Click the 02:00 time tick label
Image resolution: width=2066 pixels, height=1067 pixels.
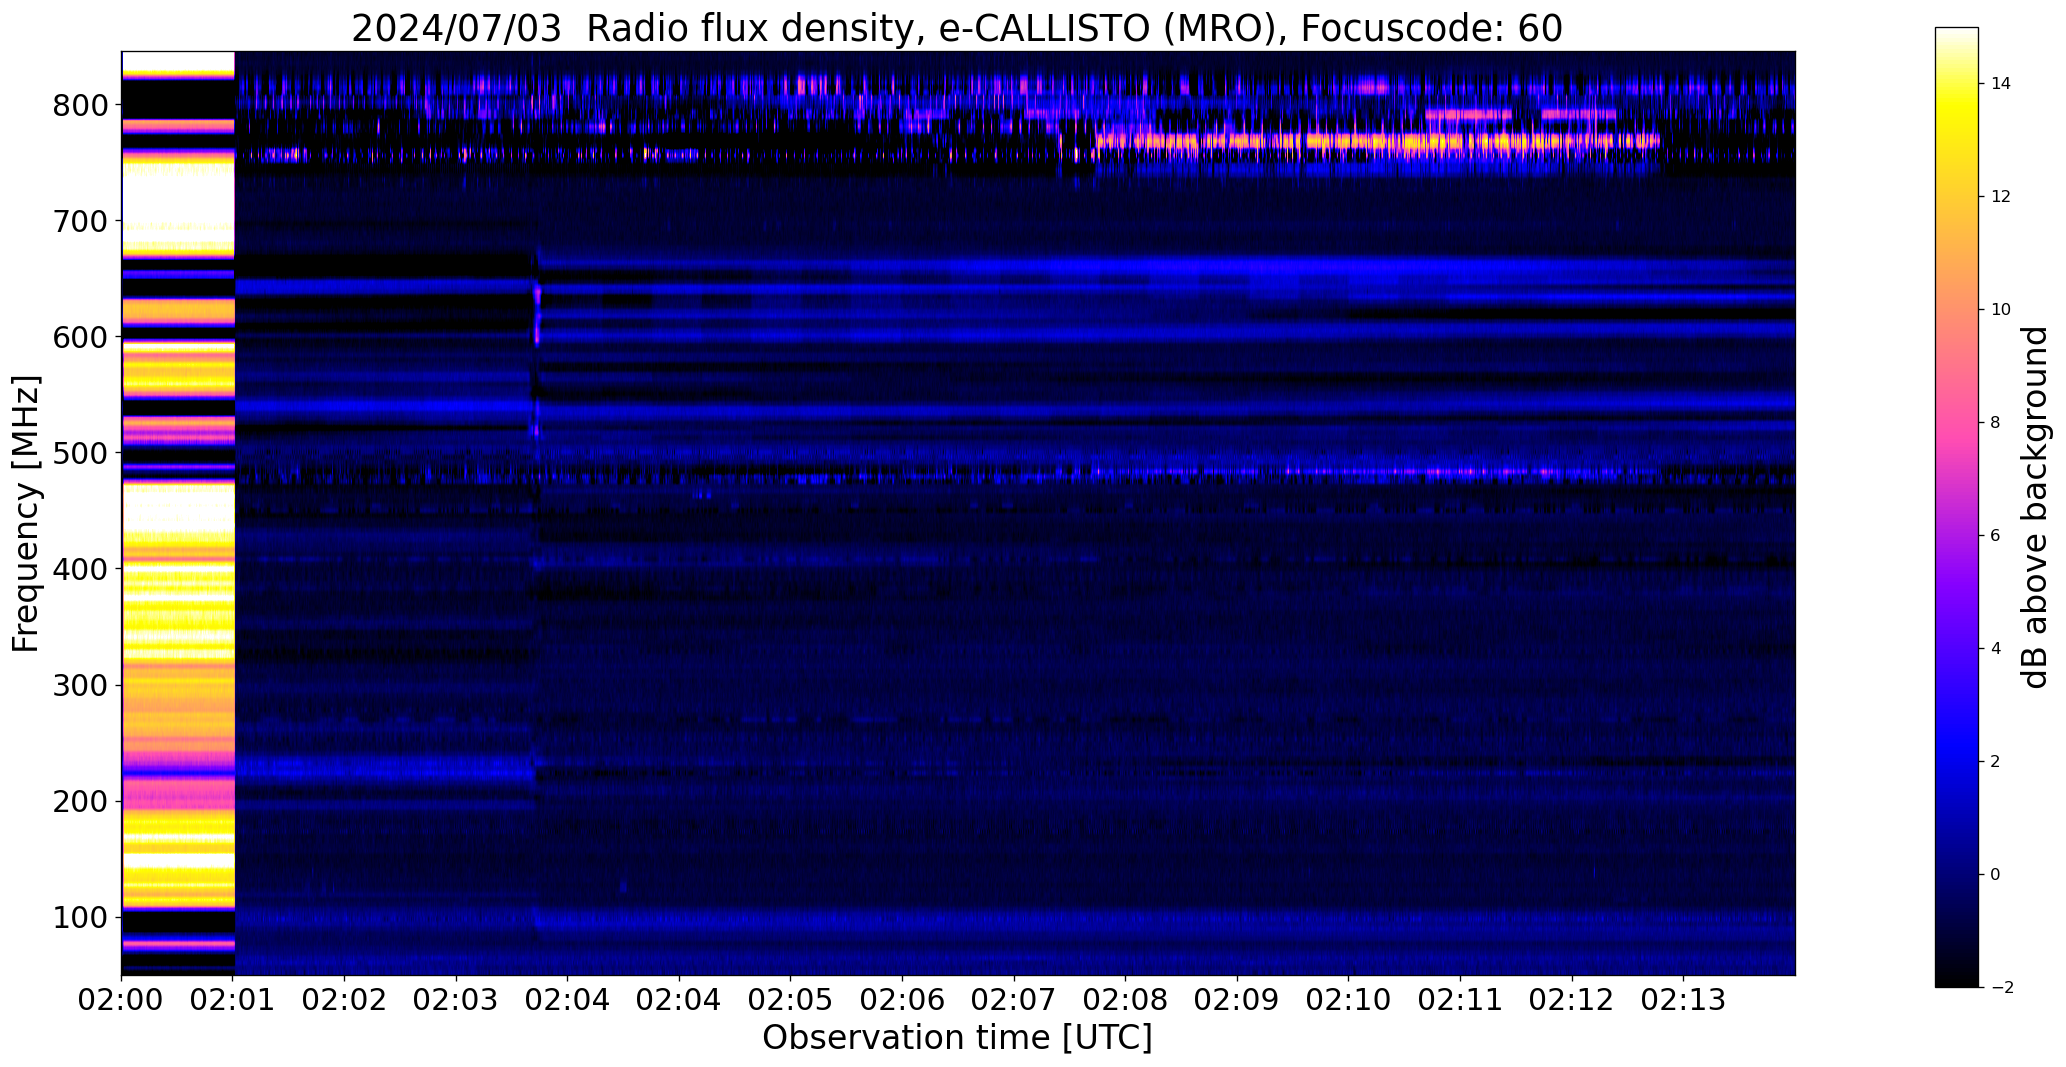pyautogui.click(x=122, y=1000)
